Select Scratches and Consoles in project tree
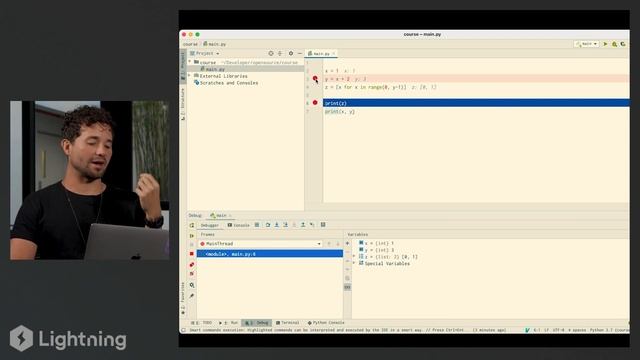The width and height of the screenshot is (640, 360). (x=226, y=83)
